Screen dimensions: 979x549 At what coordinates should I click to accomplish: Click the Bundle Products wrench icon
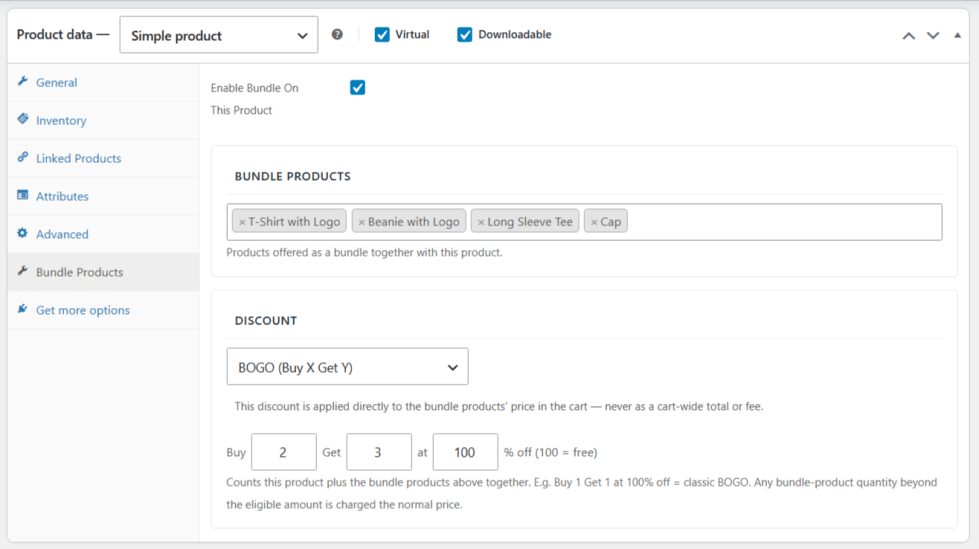22,270
